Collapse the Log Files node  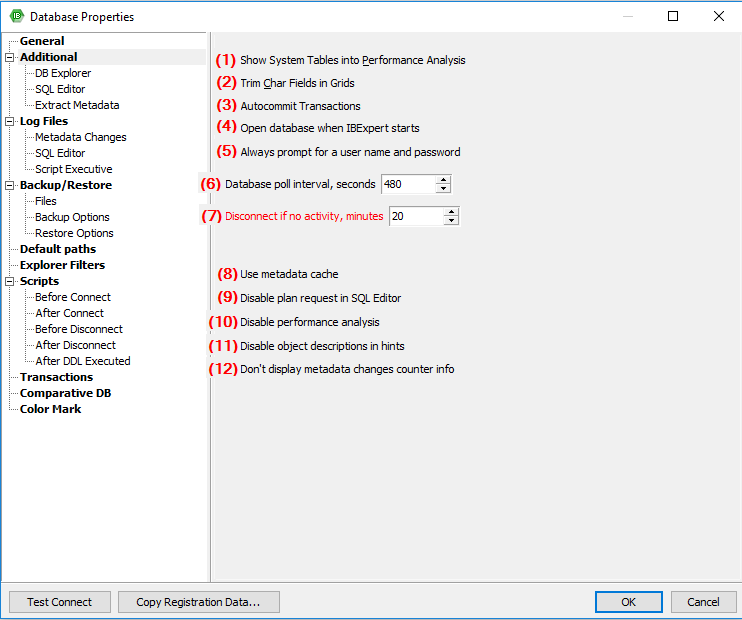pyautogui.click(x=9, y=121)
